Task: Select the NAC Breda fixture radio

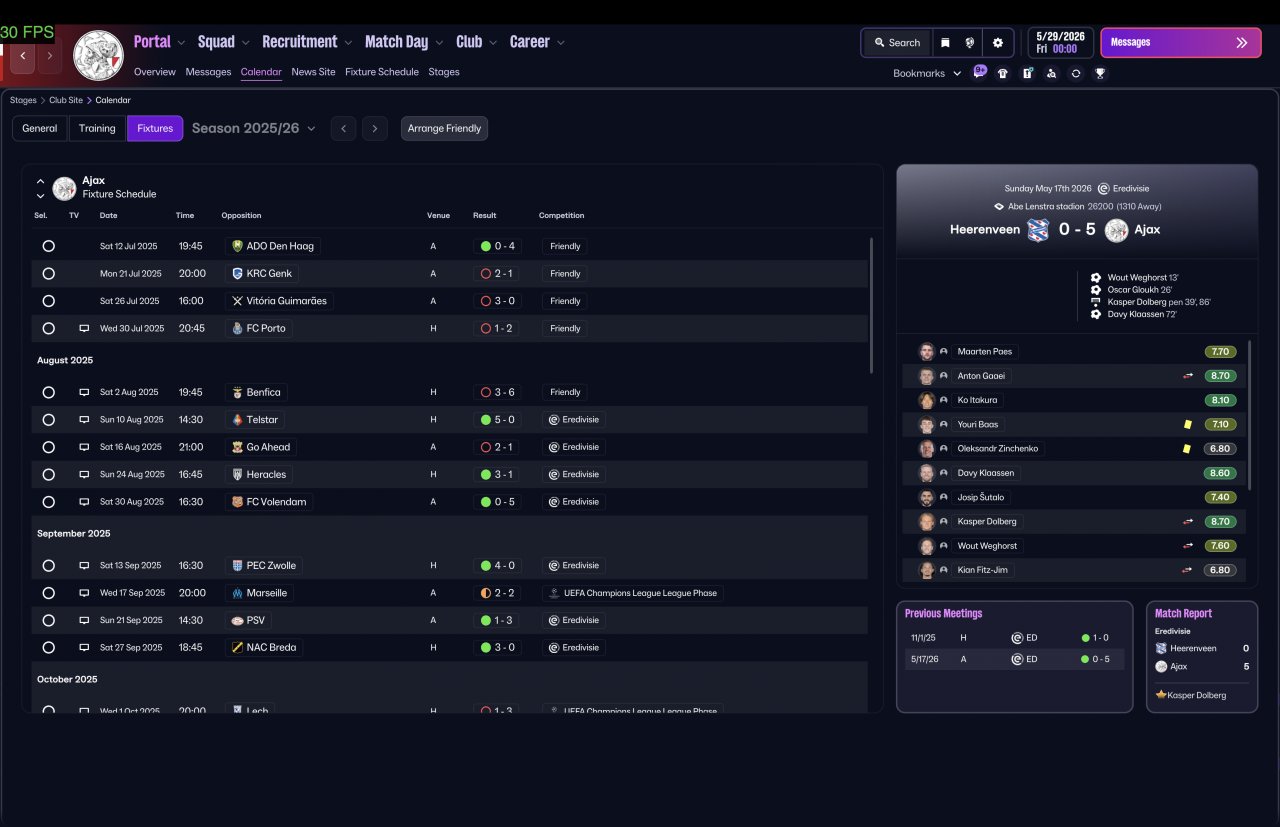Action: (48, 647)
